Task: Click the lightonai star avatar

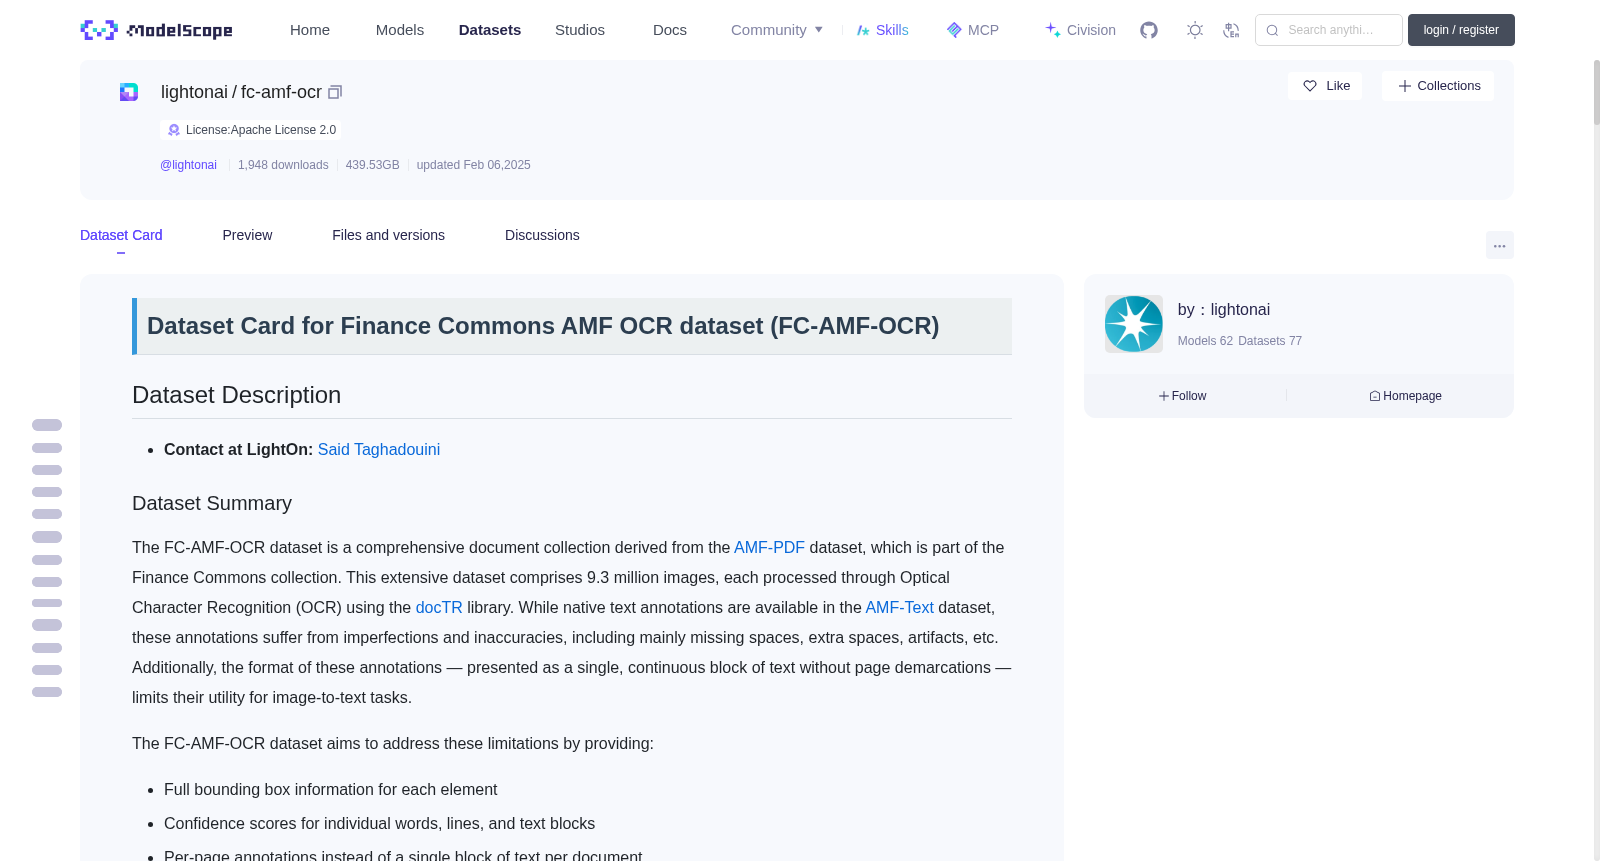Action: click(1134, 324)
